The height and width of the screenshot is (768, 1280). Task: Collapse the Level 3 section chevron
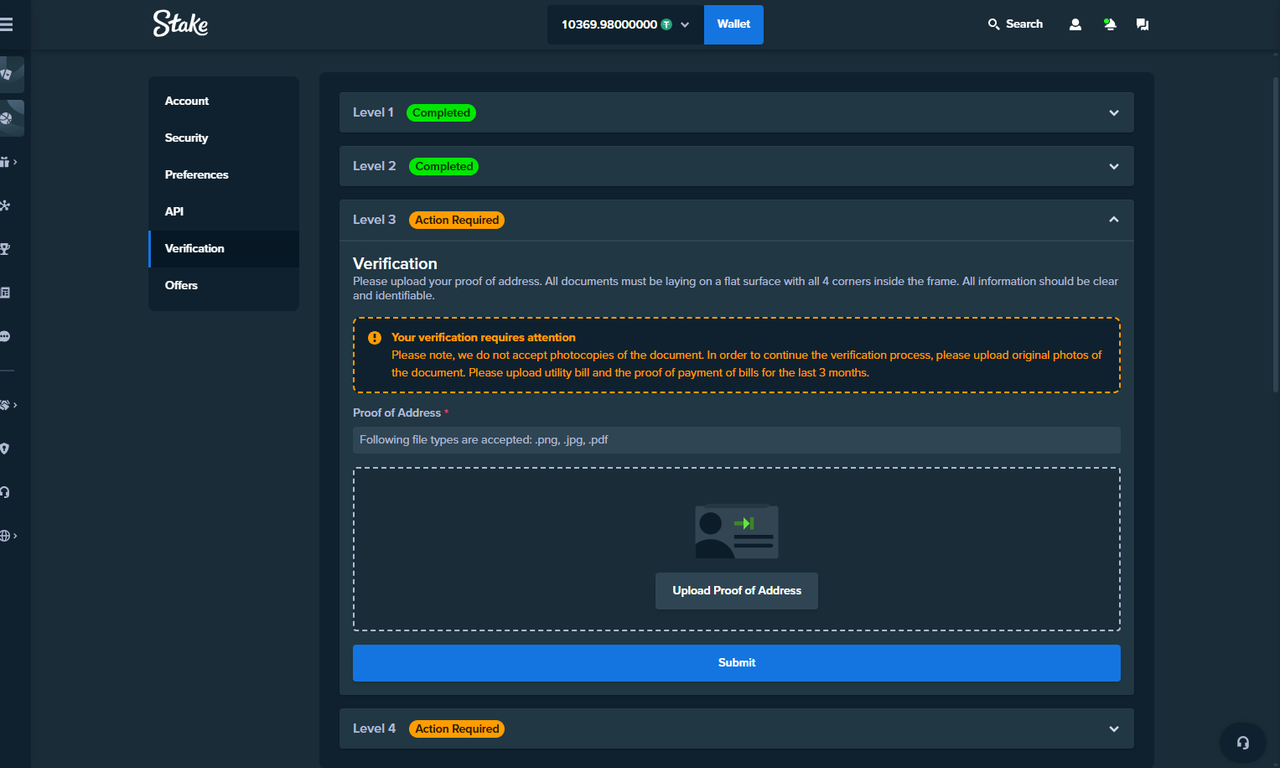pyautogui.click(x=1114, y=220)
